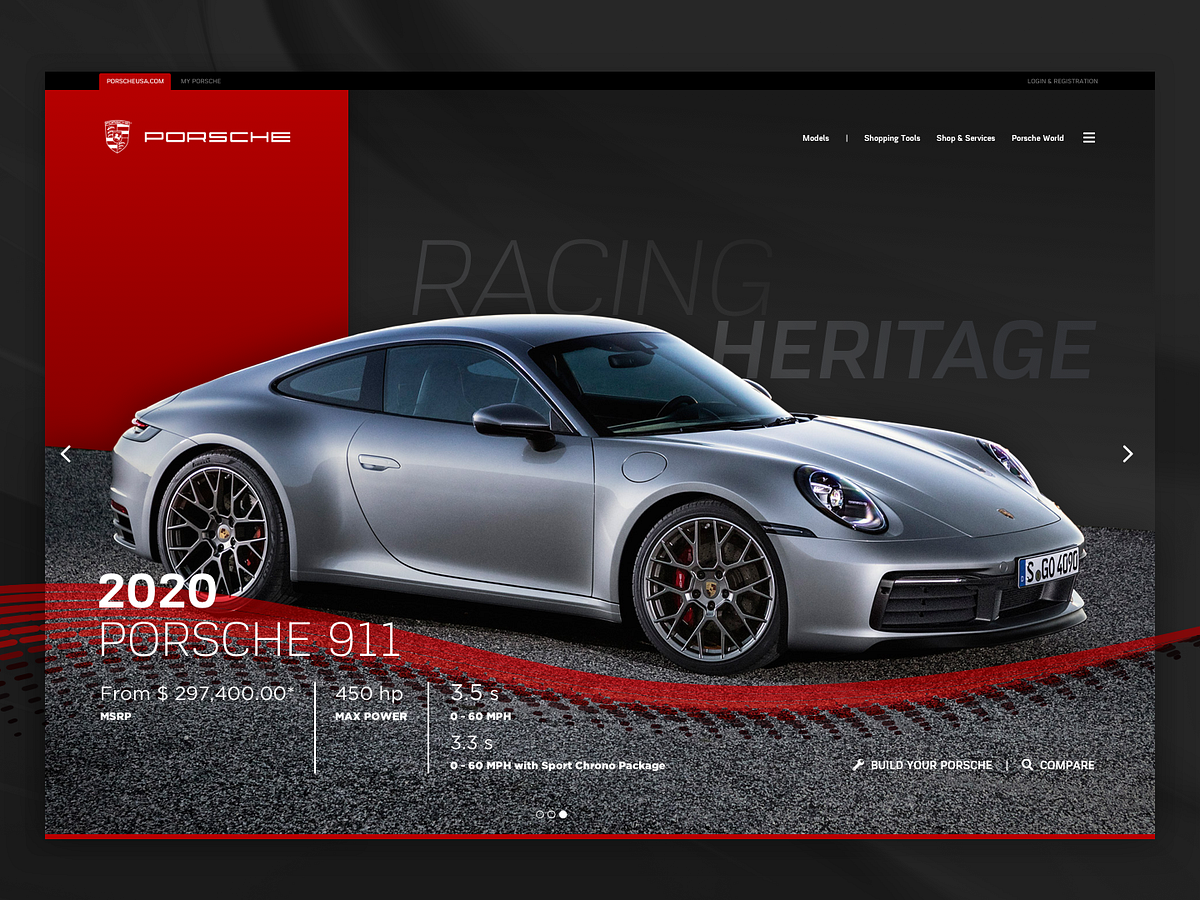Open the Shopping Tools menu
Image resolution: width=1200 pixels, height=900 pixels.
click(892, 138)
